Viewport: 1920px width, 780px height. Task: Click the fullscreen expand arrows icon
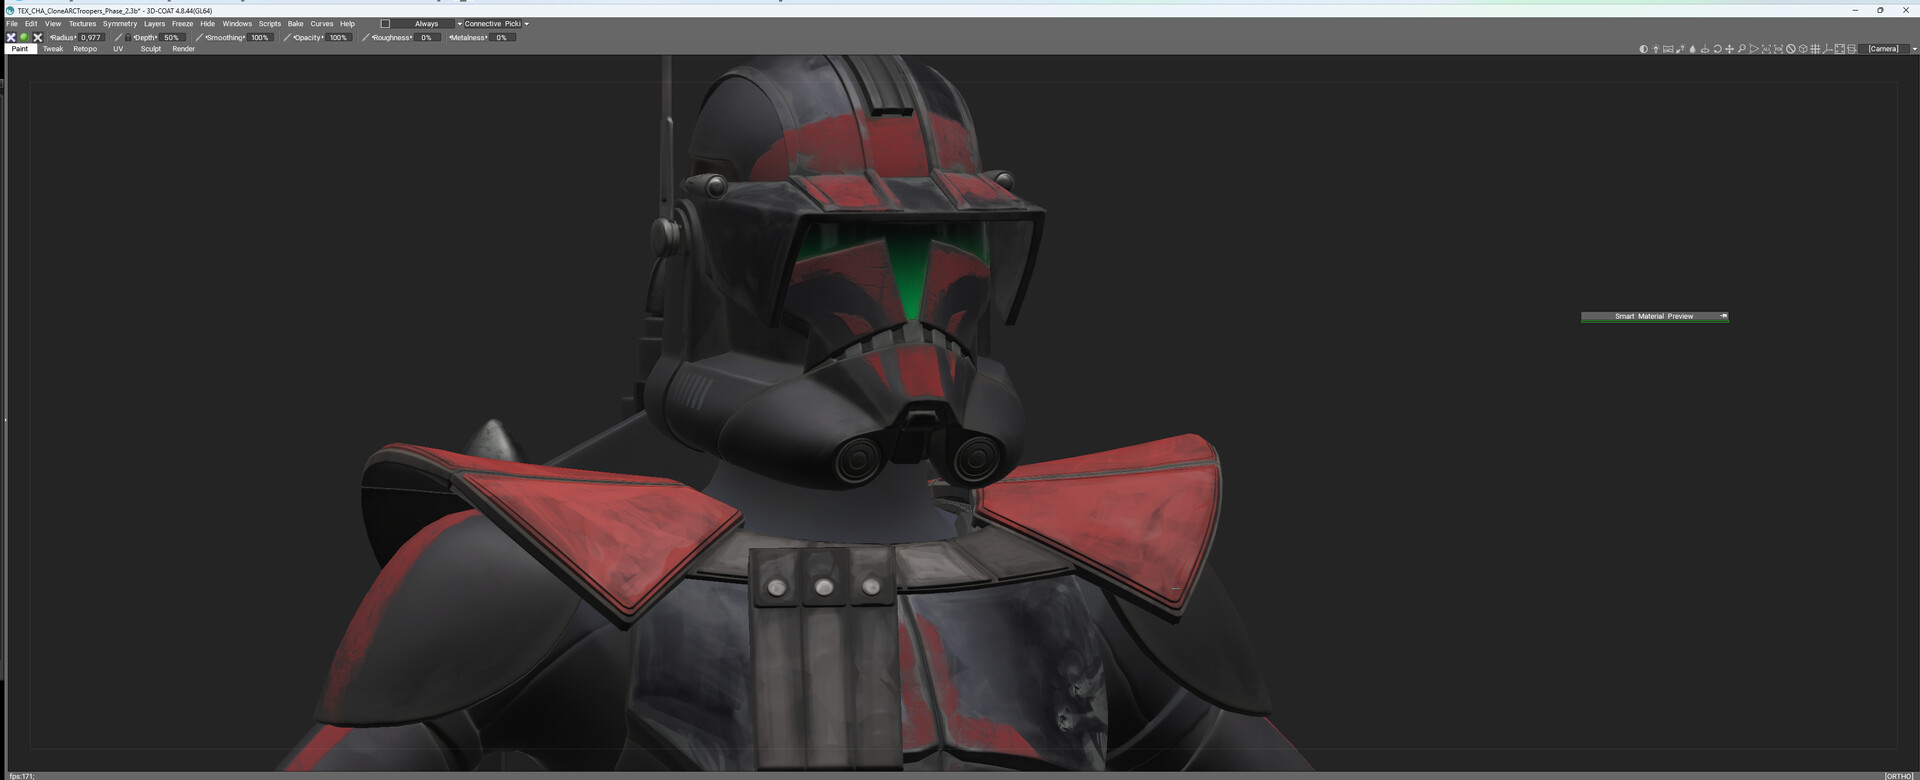pos(1840,49)
